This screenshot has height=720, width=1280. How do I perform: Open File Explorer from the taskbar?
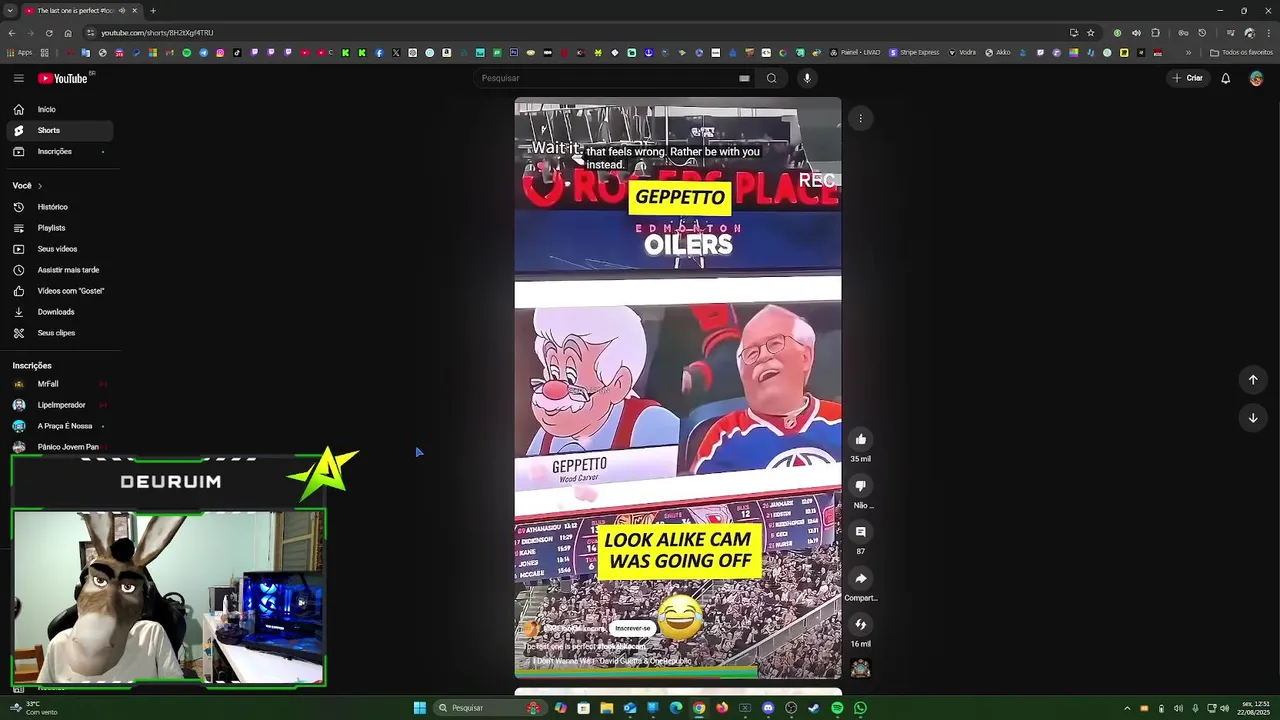coord(606,708)
